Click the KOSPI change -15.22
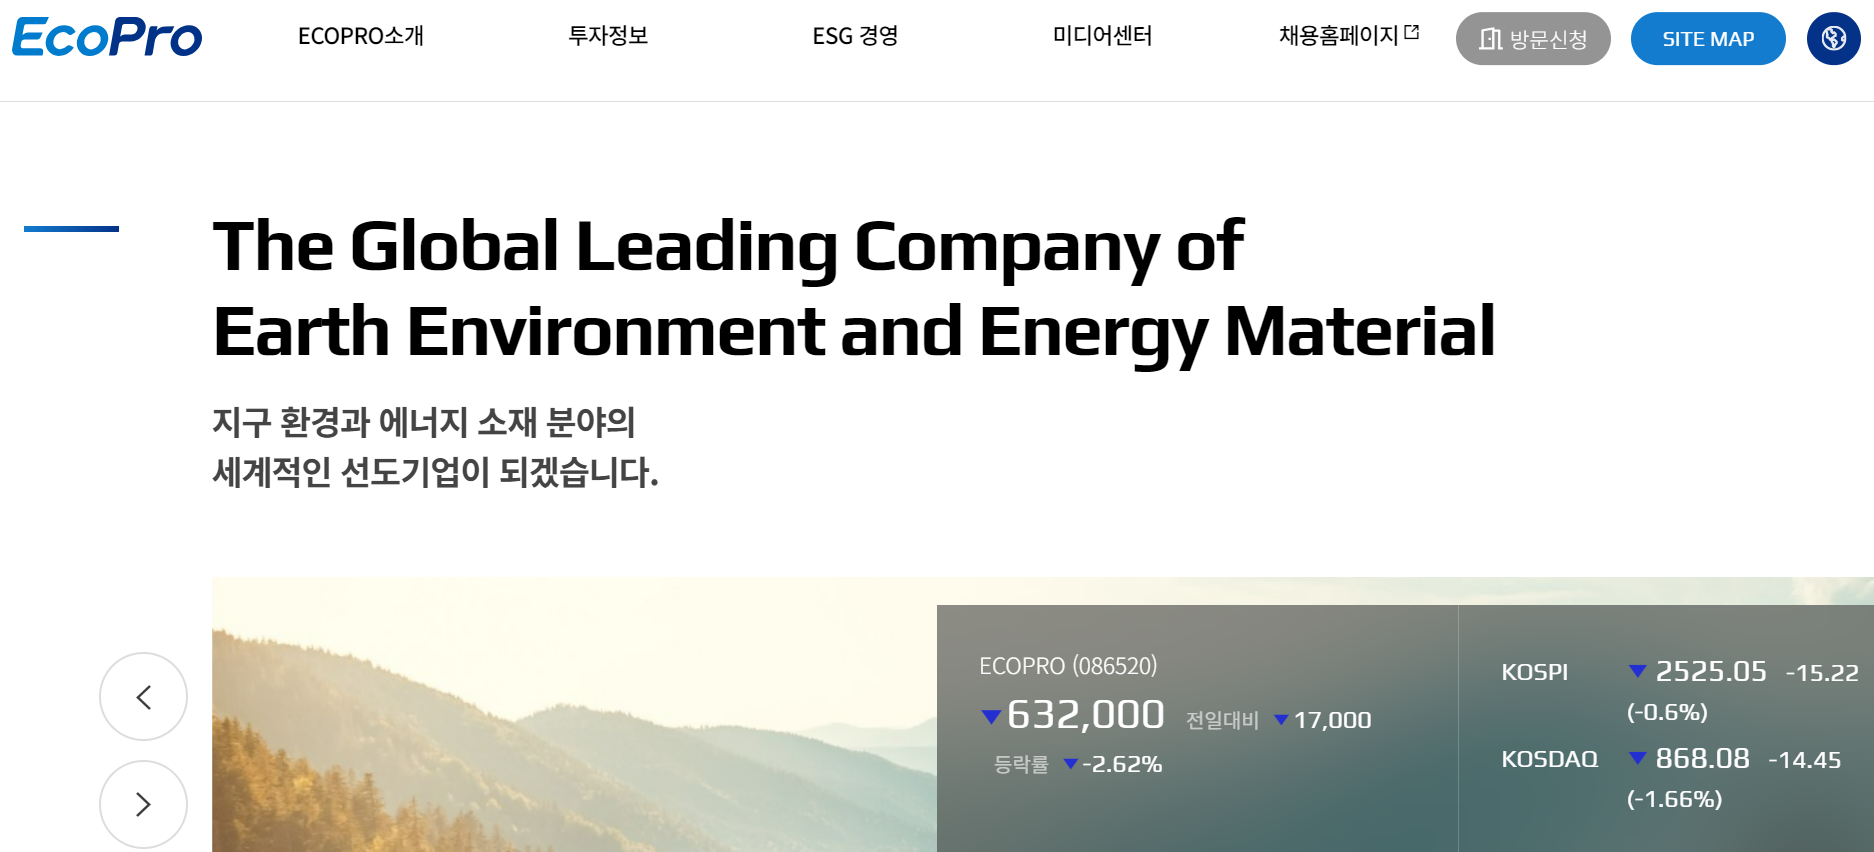Image resolution: width=1874 pixels, height=852 pixels. pyautogui.click(x=1822, y=673)
